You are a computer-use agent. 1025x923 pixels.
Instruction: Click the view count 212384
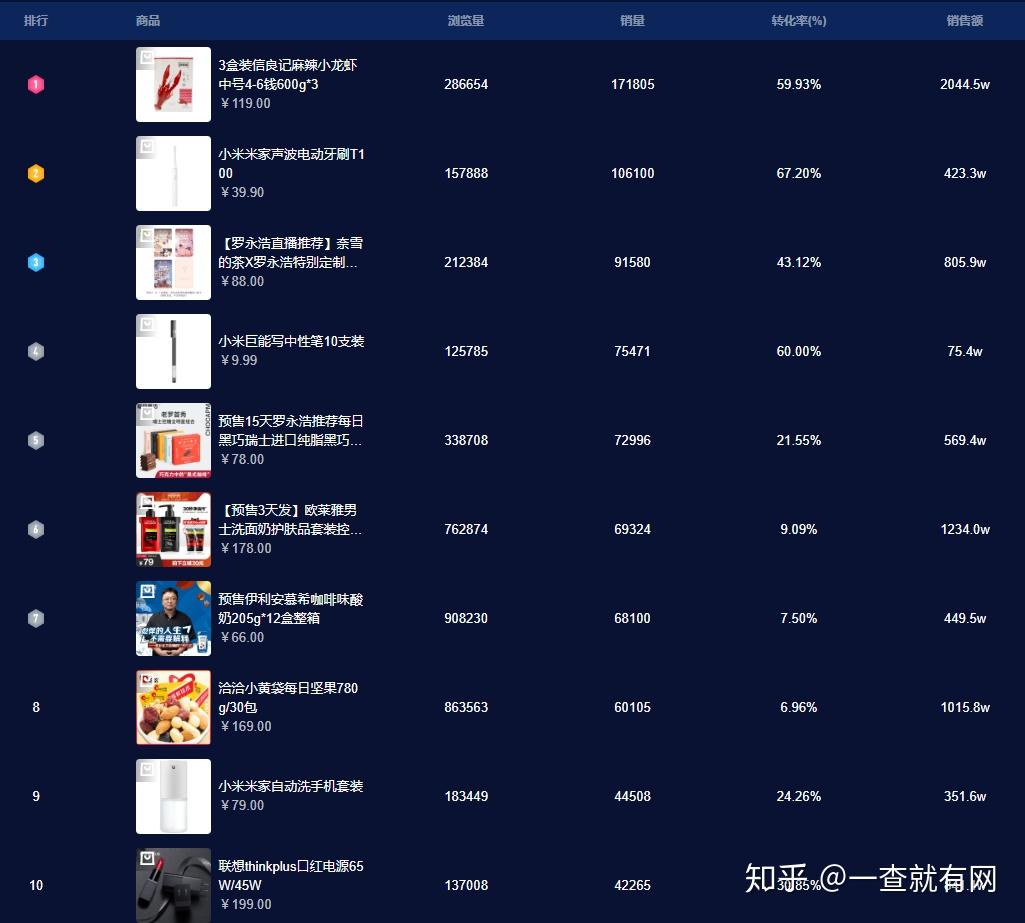tap(466, 262)
